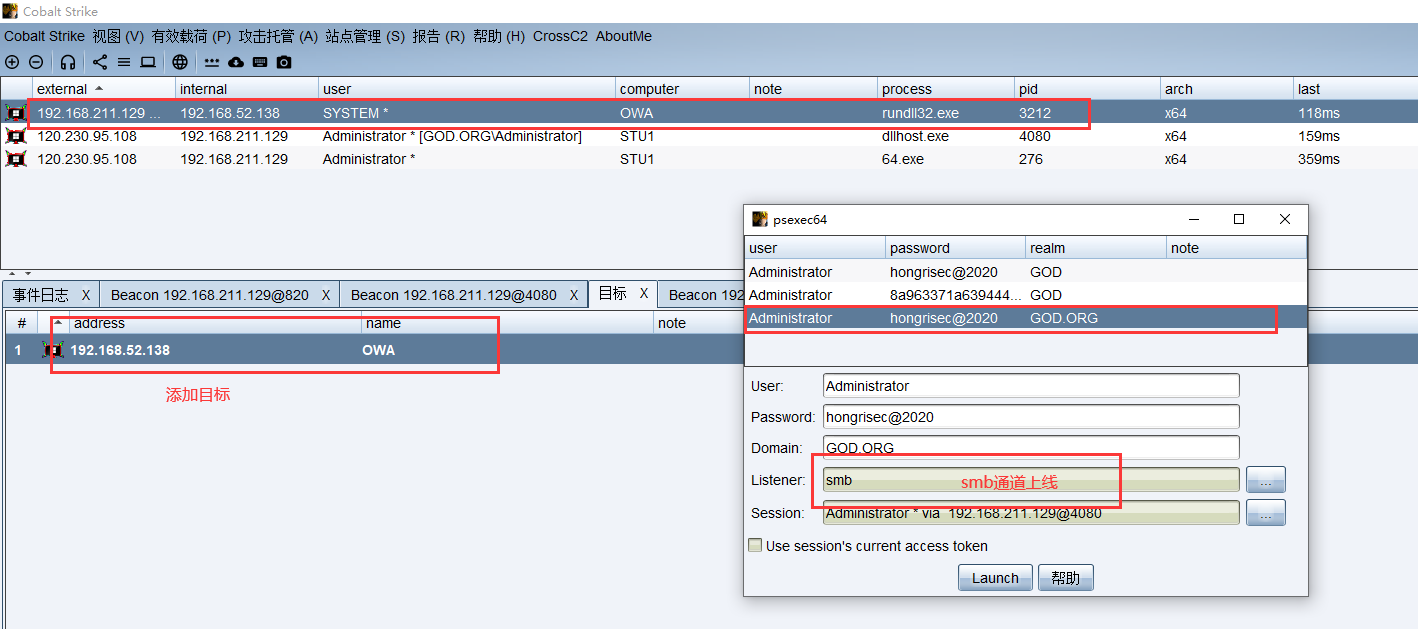Image resolution: width=1418 pixels, height=629 pixels.
Task: Click the connect (plus) toolbar icon
Action: (x=12, y=62)
